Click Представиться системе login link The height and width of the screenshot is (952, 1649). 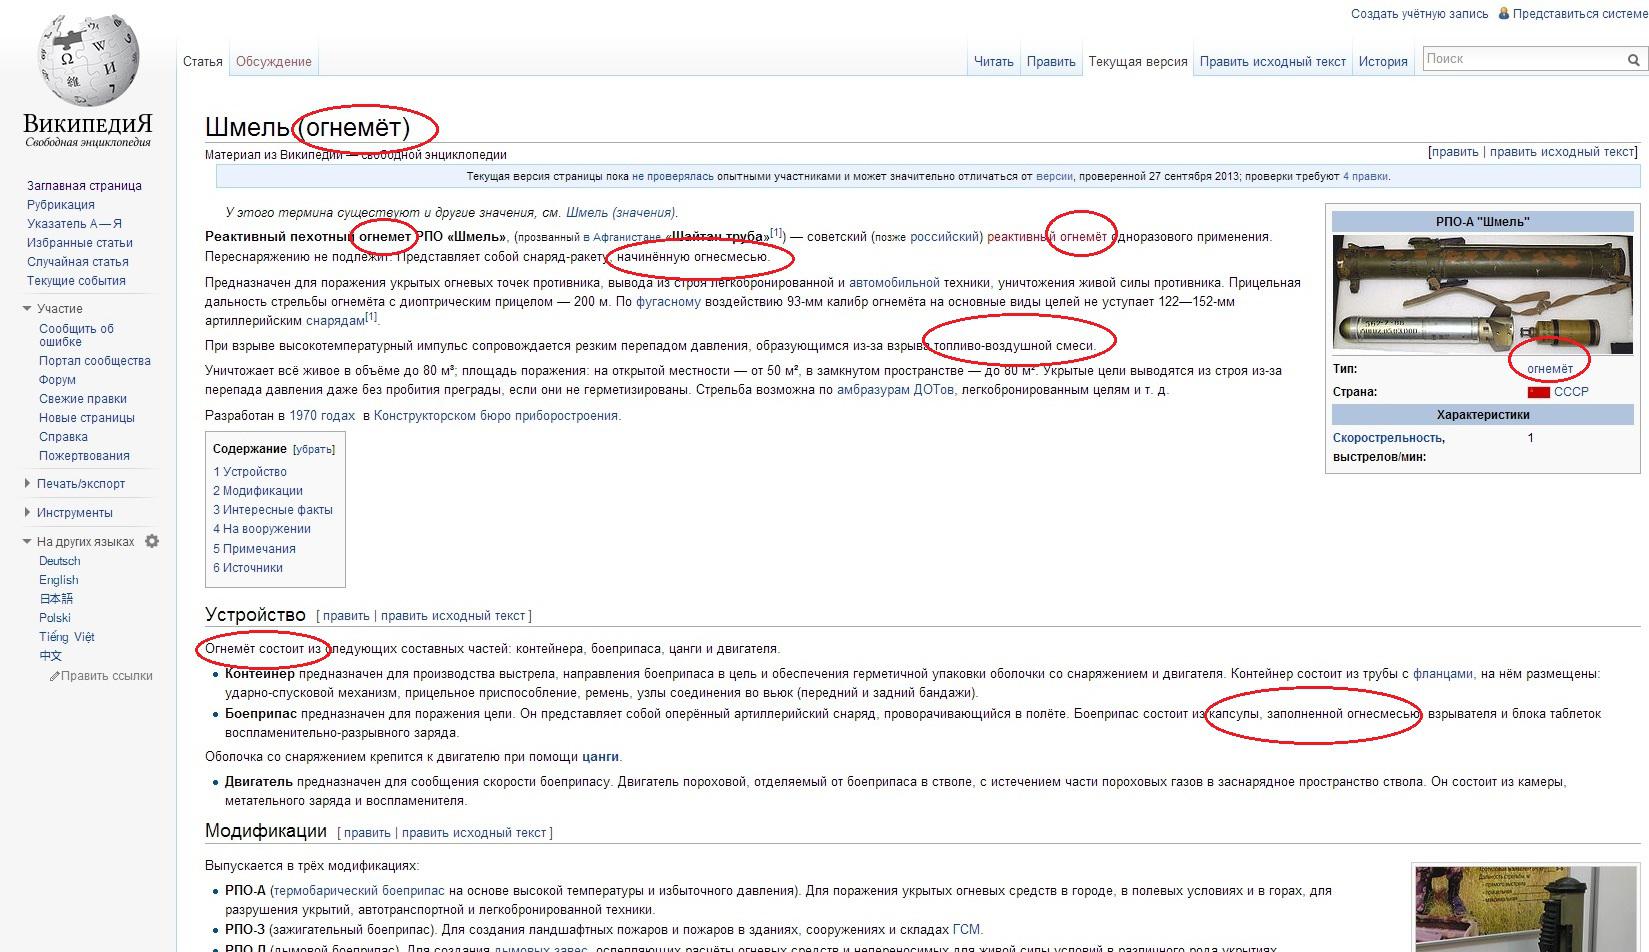pyautogui.click(x=1581, y=14)
